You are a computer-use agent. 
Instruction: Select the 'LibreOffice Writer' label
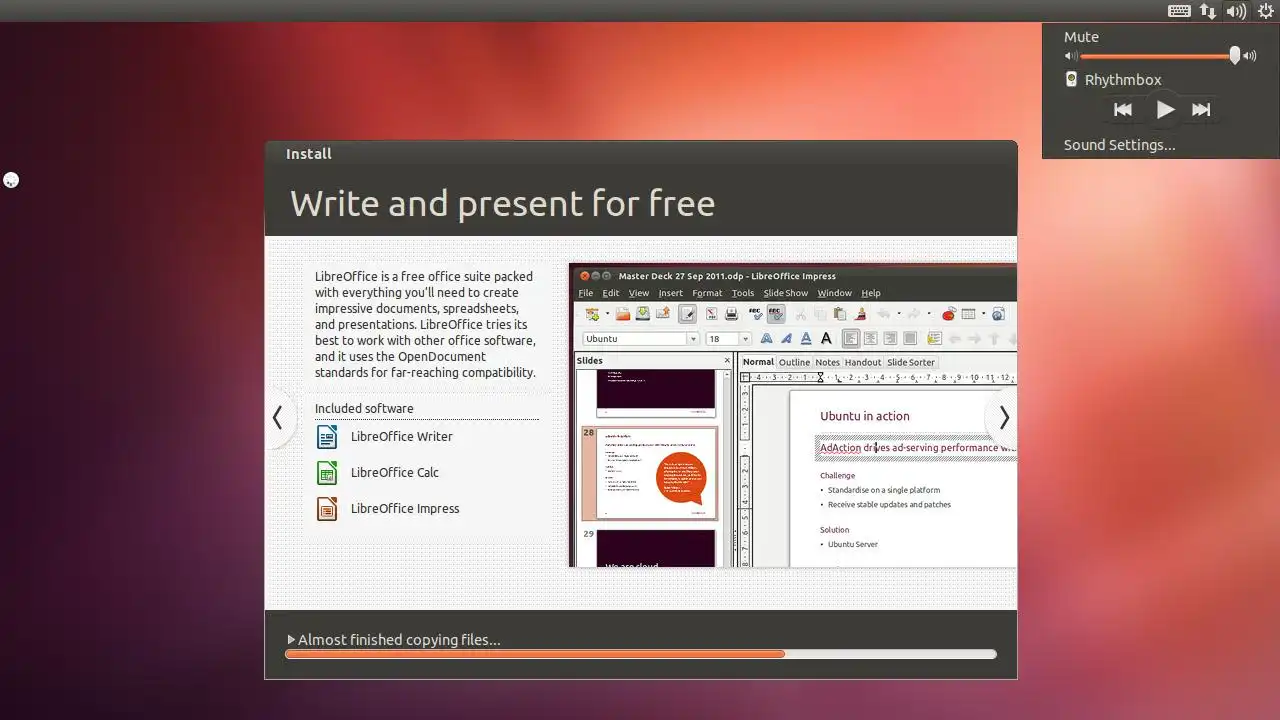tap(402, 437)
